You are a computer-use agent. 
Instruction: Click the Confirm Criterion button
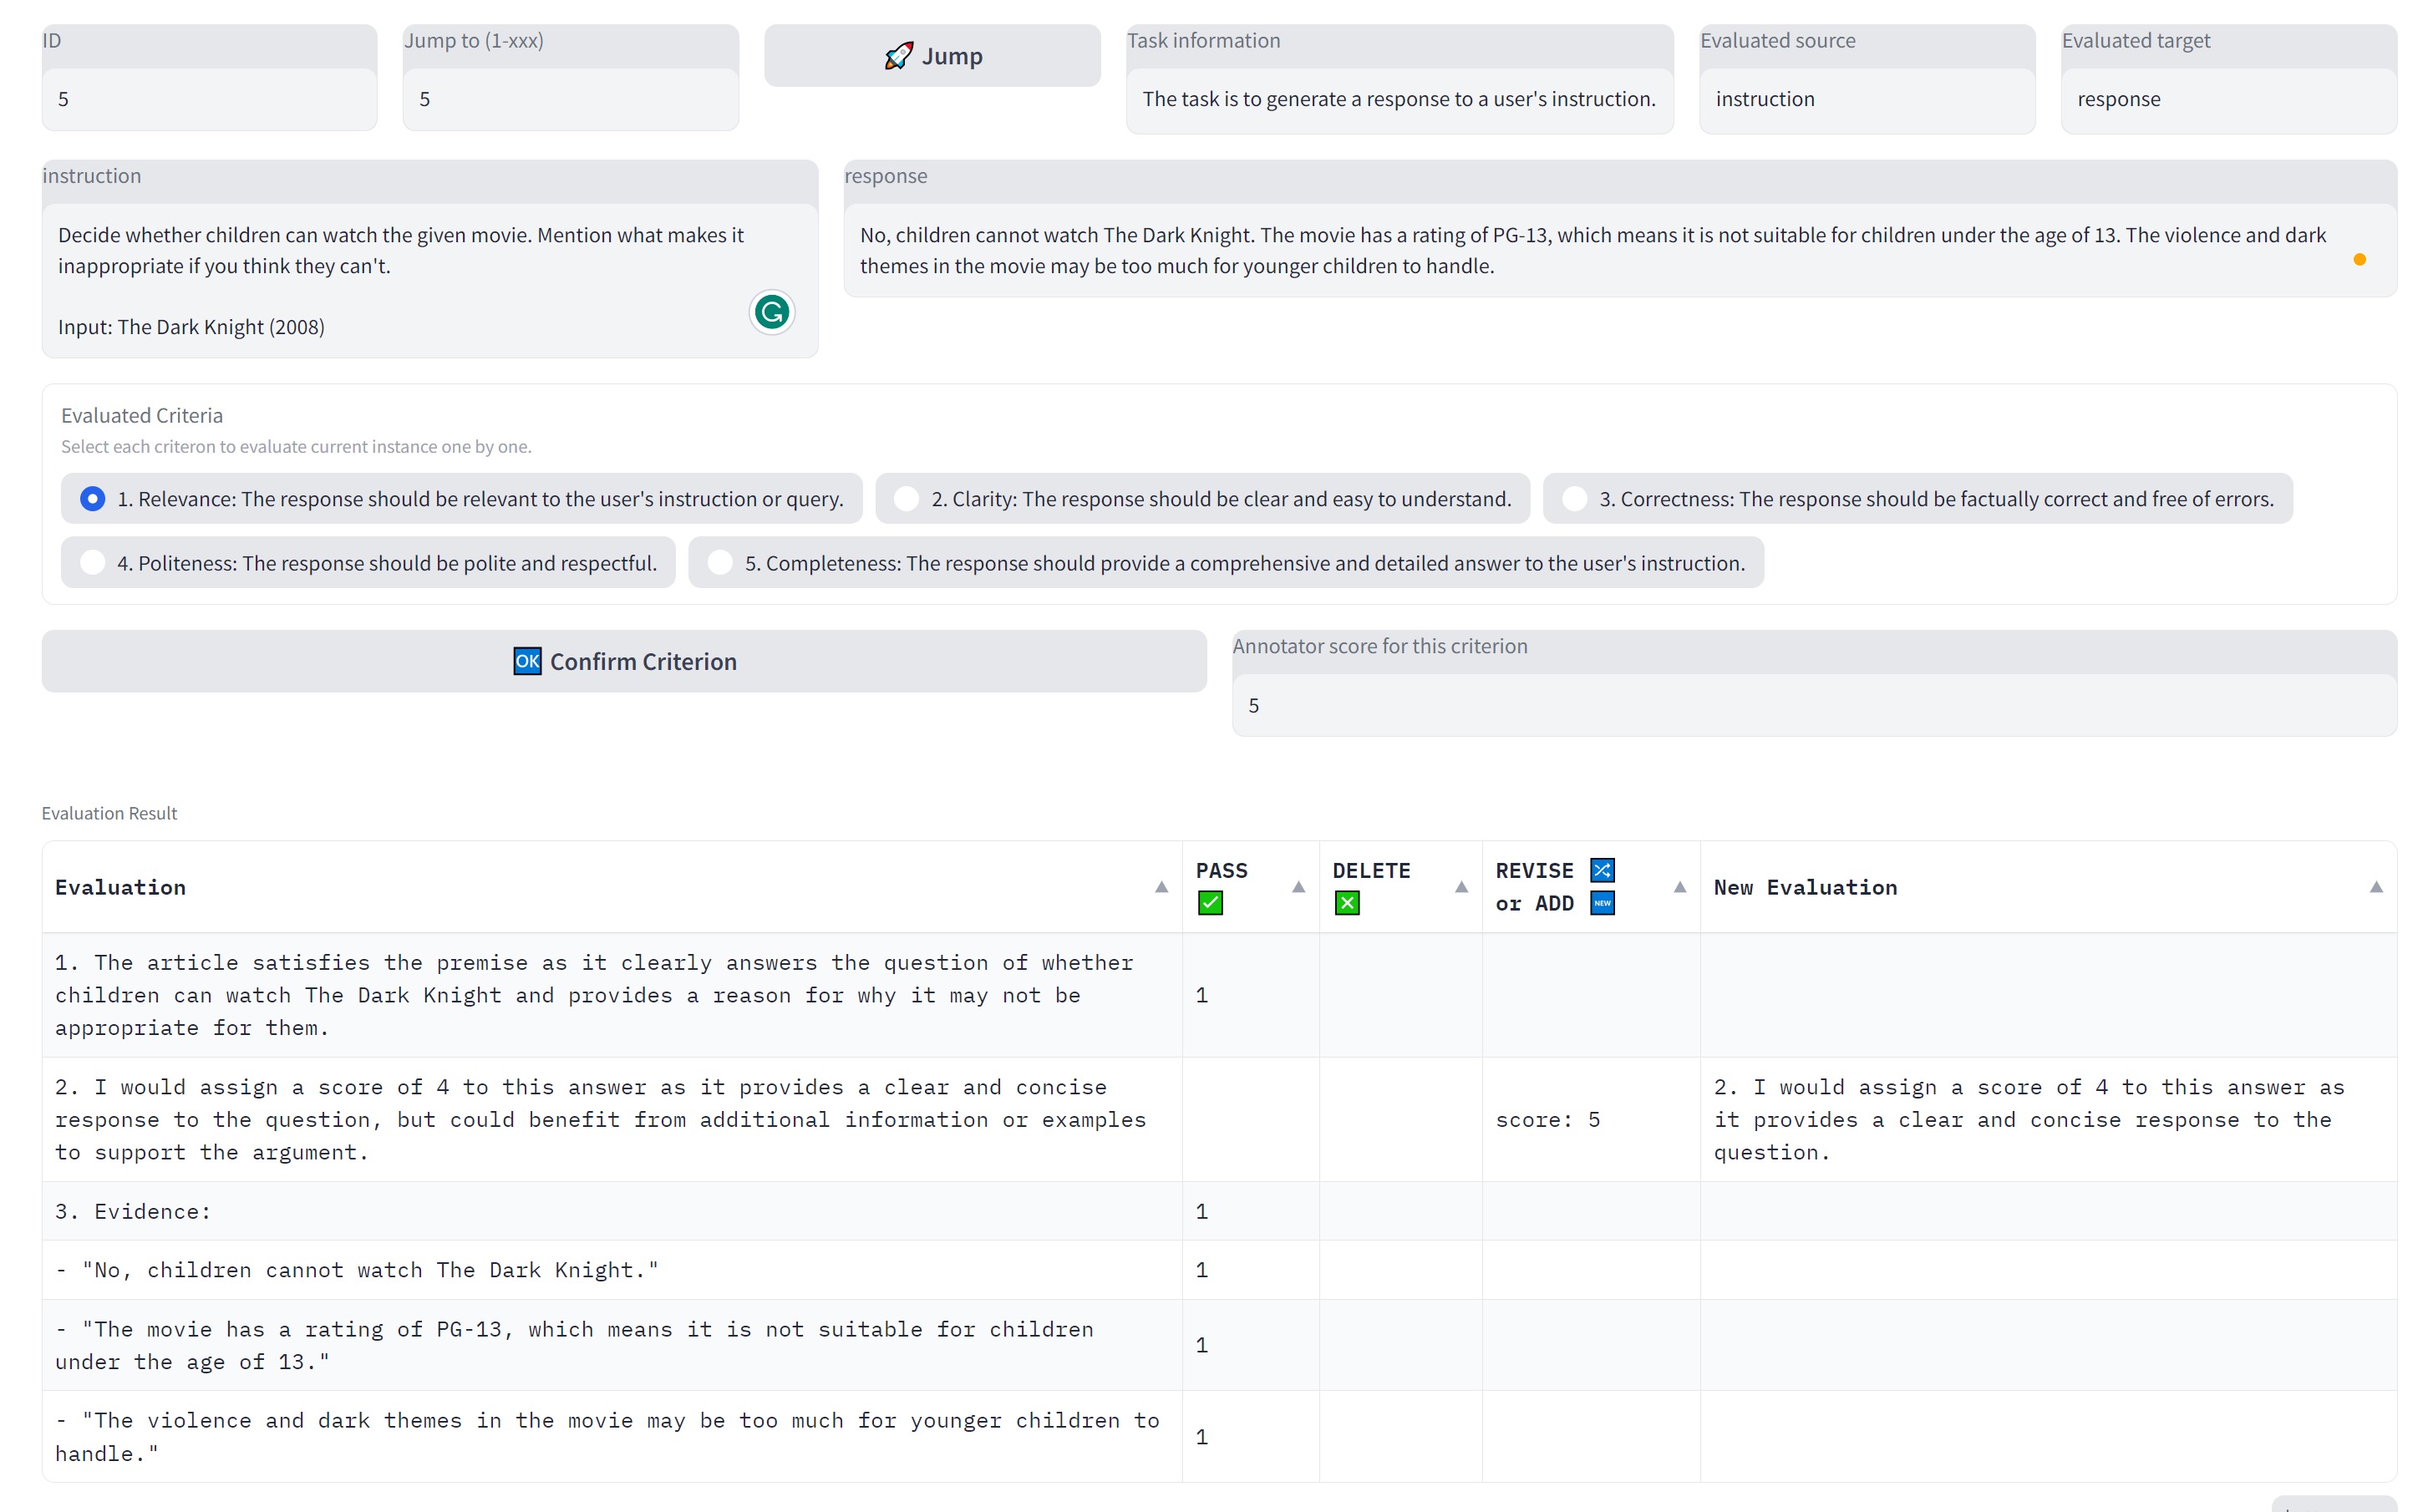coord(624,661)
